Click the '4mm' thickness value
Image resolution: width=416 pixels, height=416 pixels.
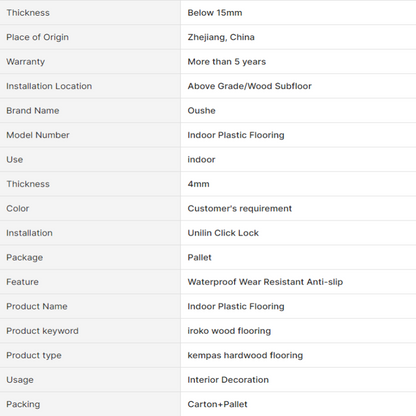pyautogui.click(x=198, y=184)
